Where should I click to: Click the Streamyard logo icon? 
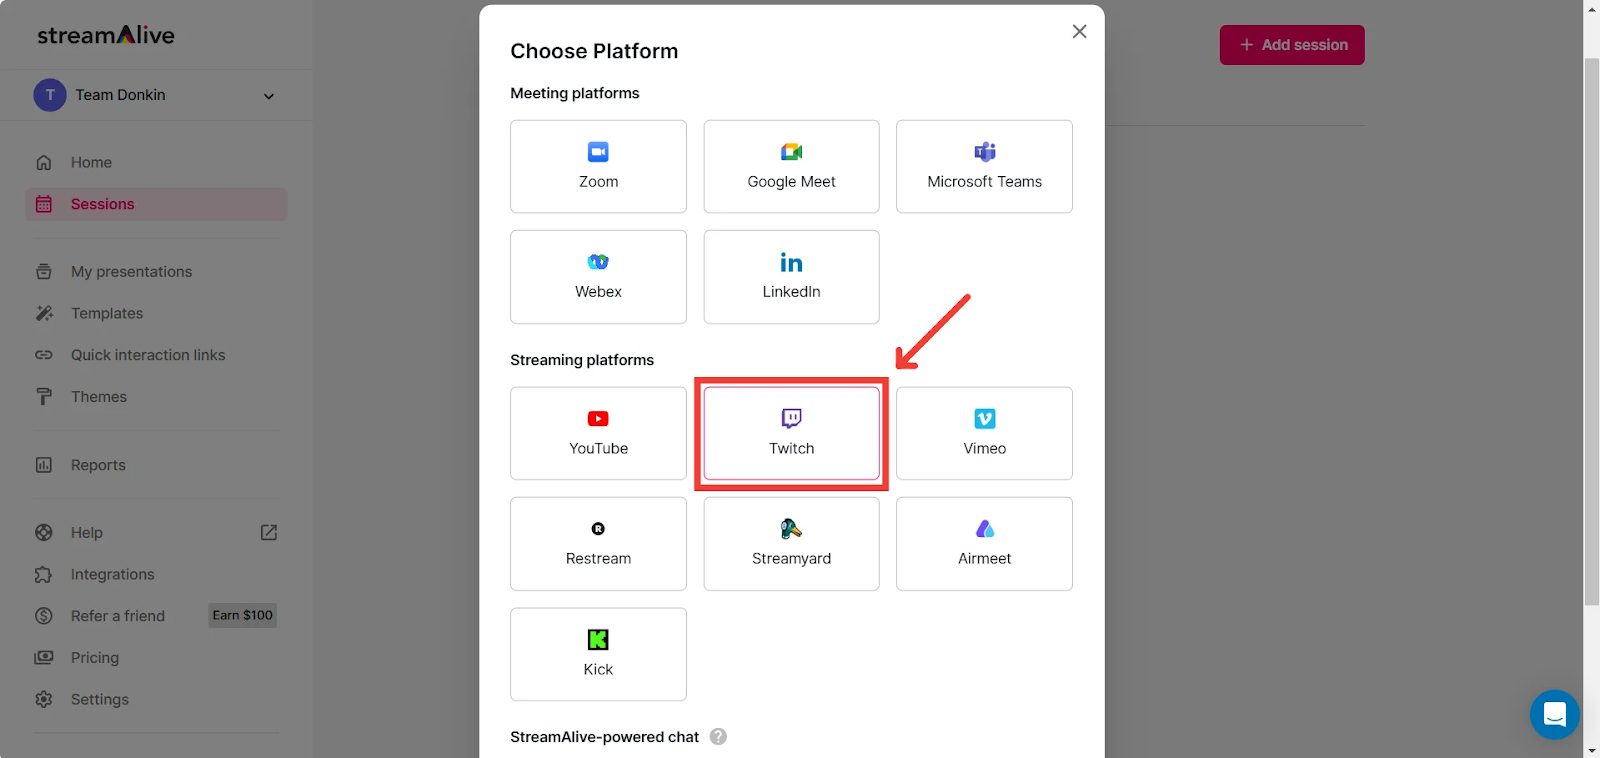791,528
